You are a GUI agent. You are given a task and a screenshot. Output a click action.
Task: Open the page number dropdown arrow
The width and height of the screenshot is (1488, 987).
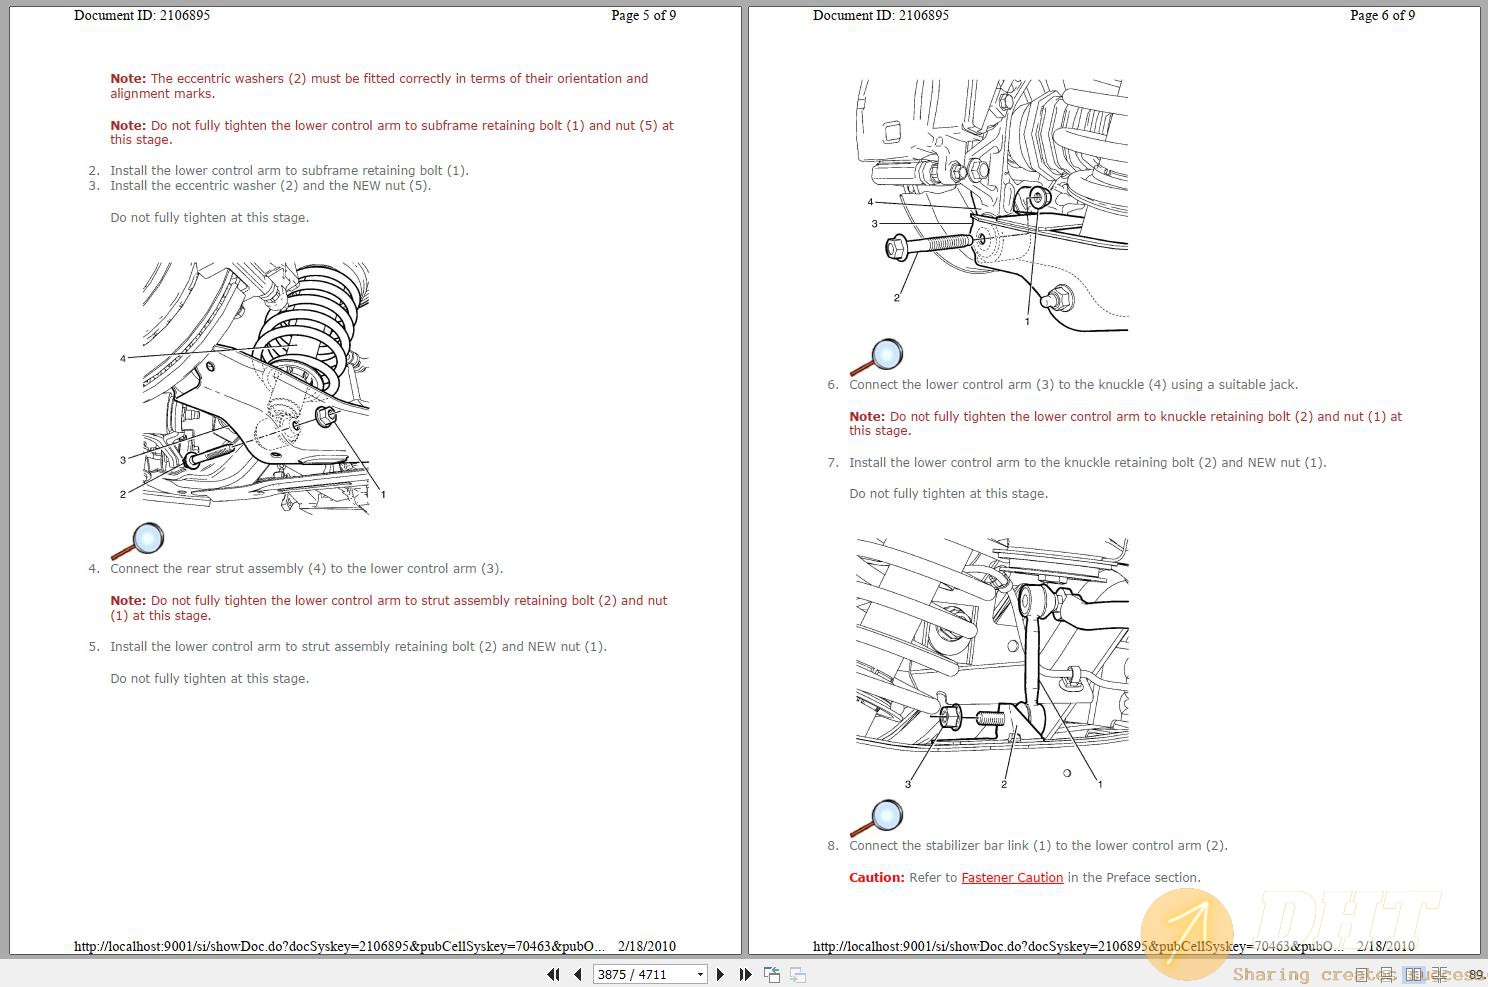700,974
